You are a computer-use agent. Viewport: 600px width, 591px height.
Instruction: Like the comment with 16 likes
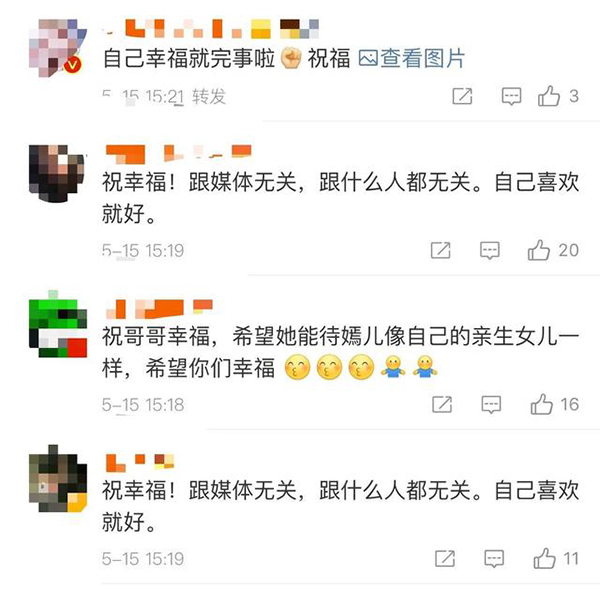[541, 404]
